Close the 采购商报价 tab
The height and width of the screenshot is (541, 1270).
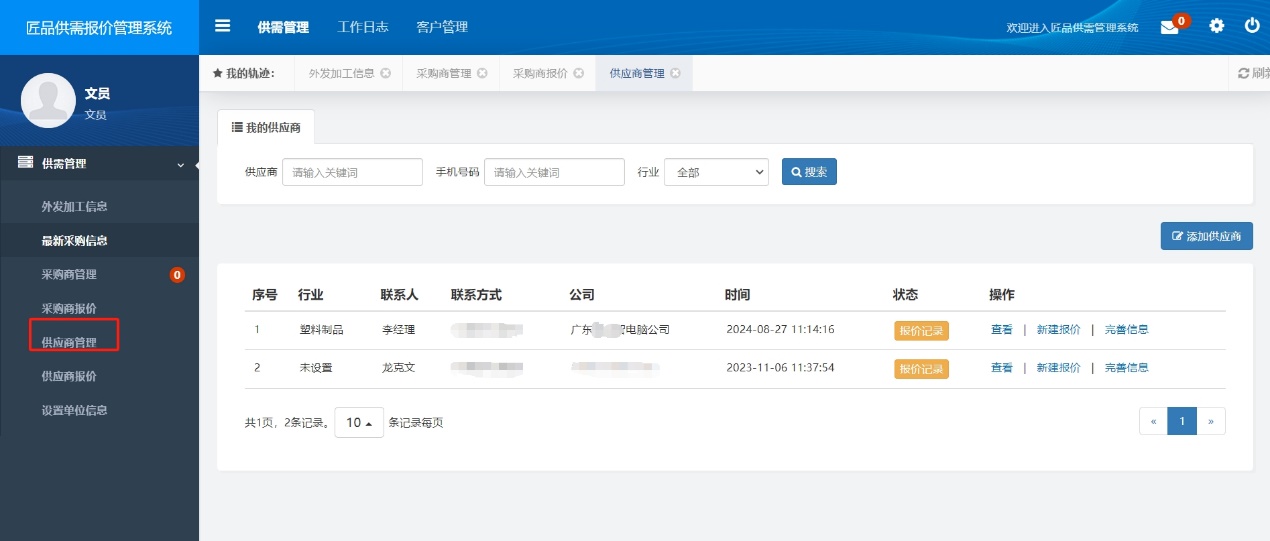(x=578, y=73)
